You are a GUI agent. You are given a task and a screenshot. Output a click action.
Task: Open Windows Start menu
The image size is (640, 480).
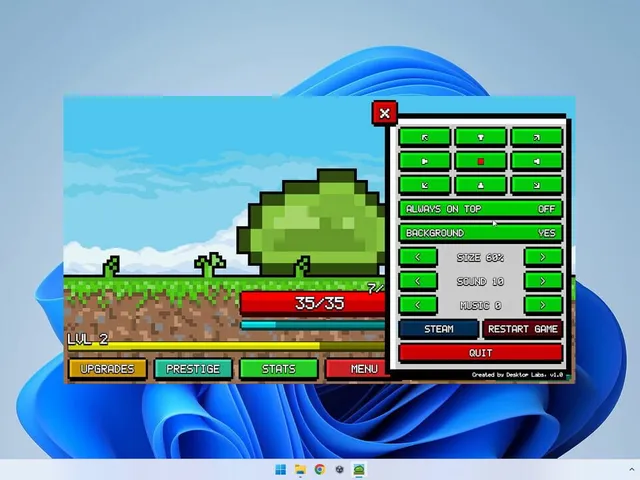click(x=281, y=469)
